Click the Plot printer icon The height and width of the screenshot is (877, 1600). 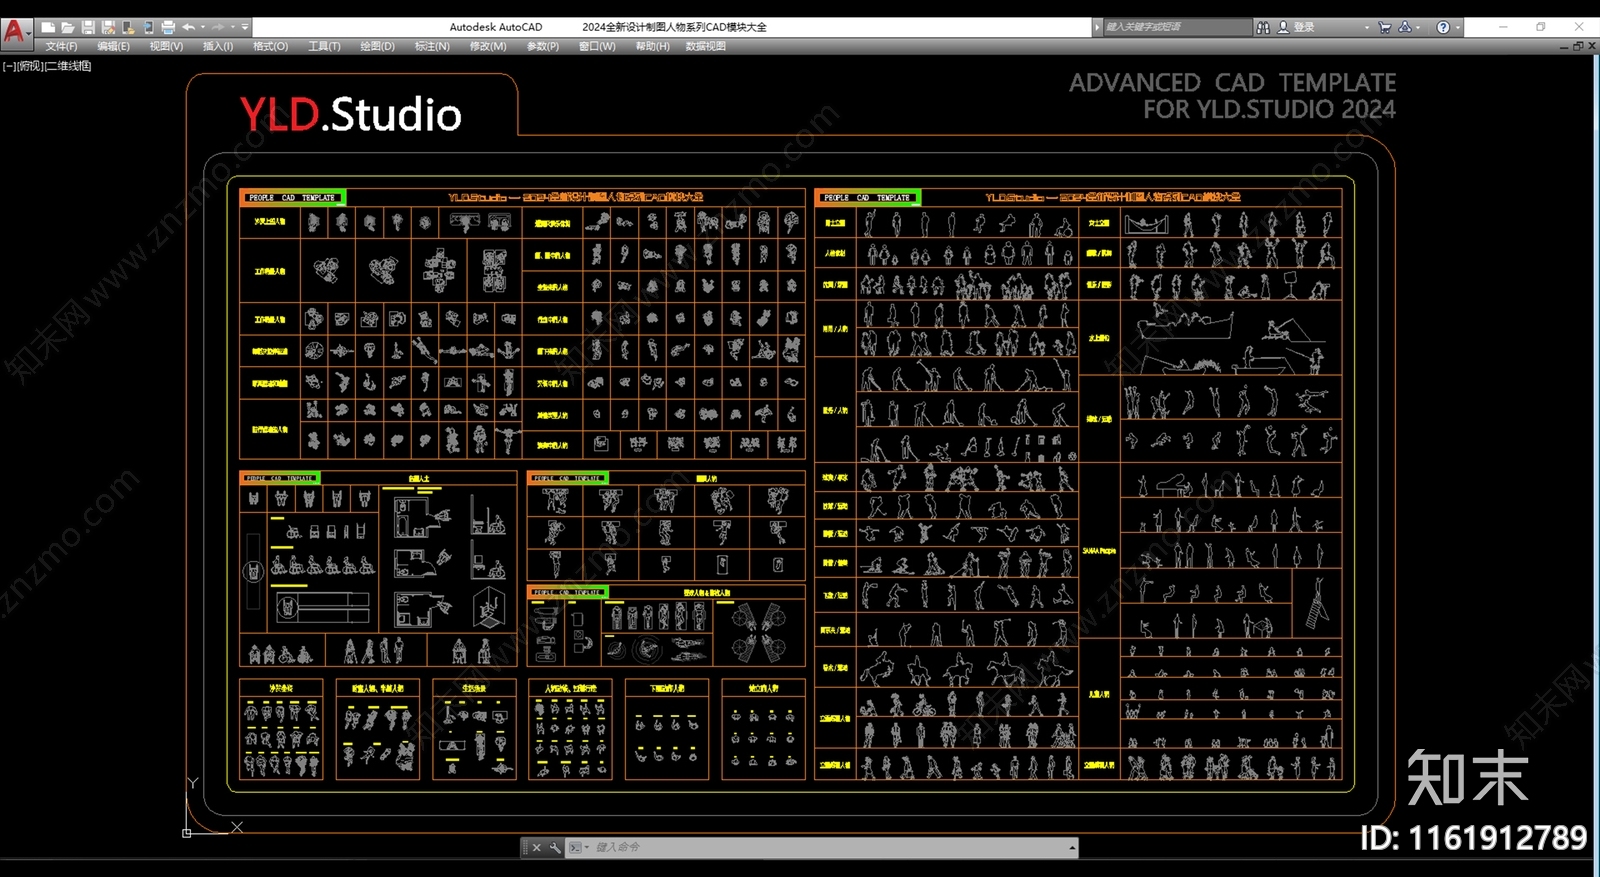tap(168, 27)
